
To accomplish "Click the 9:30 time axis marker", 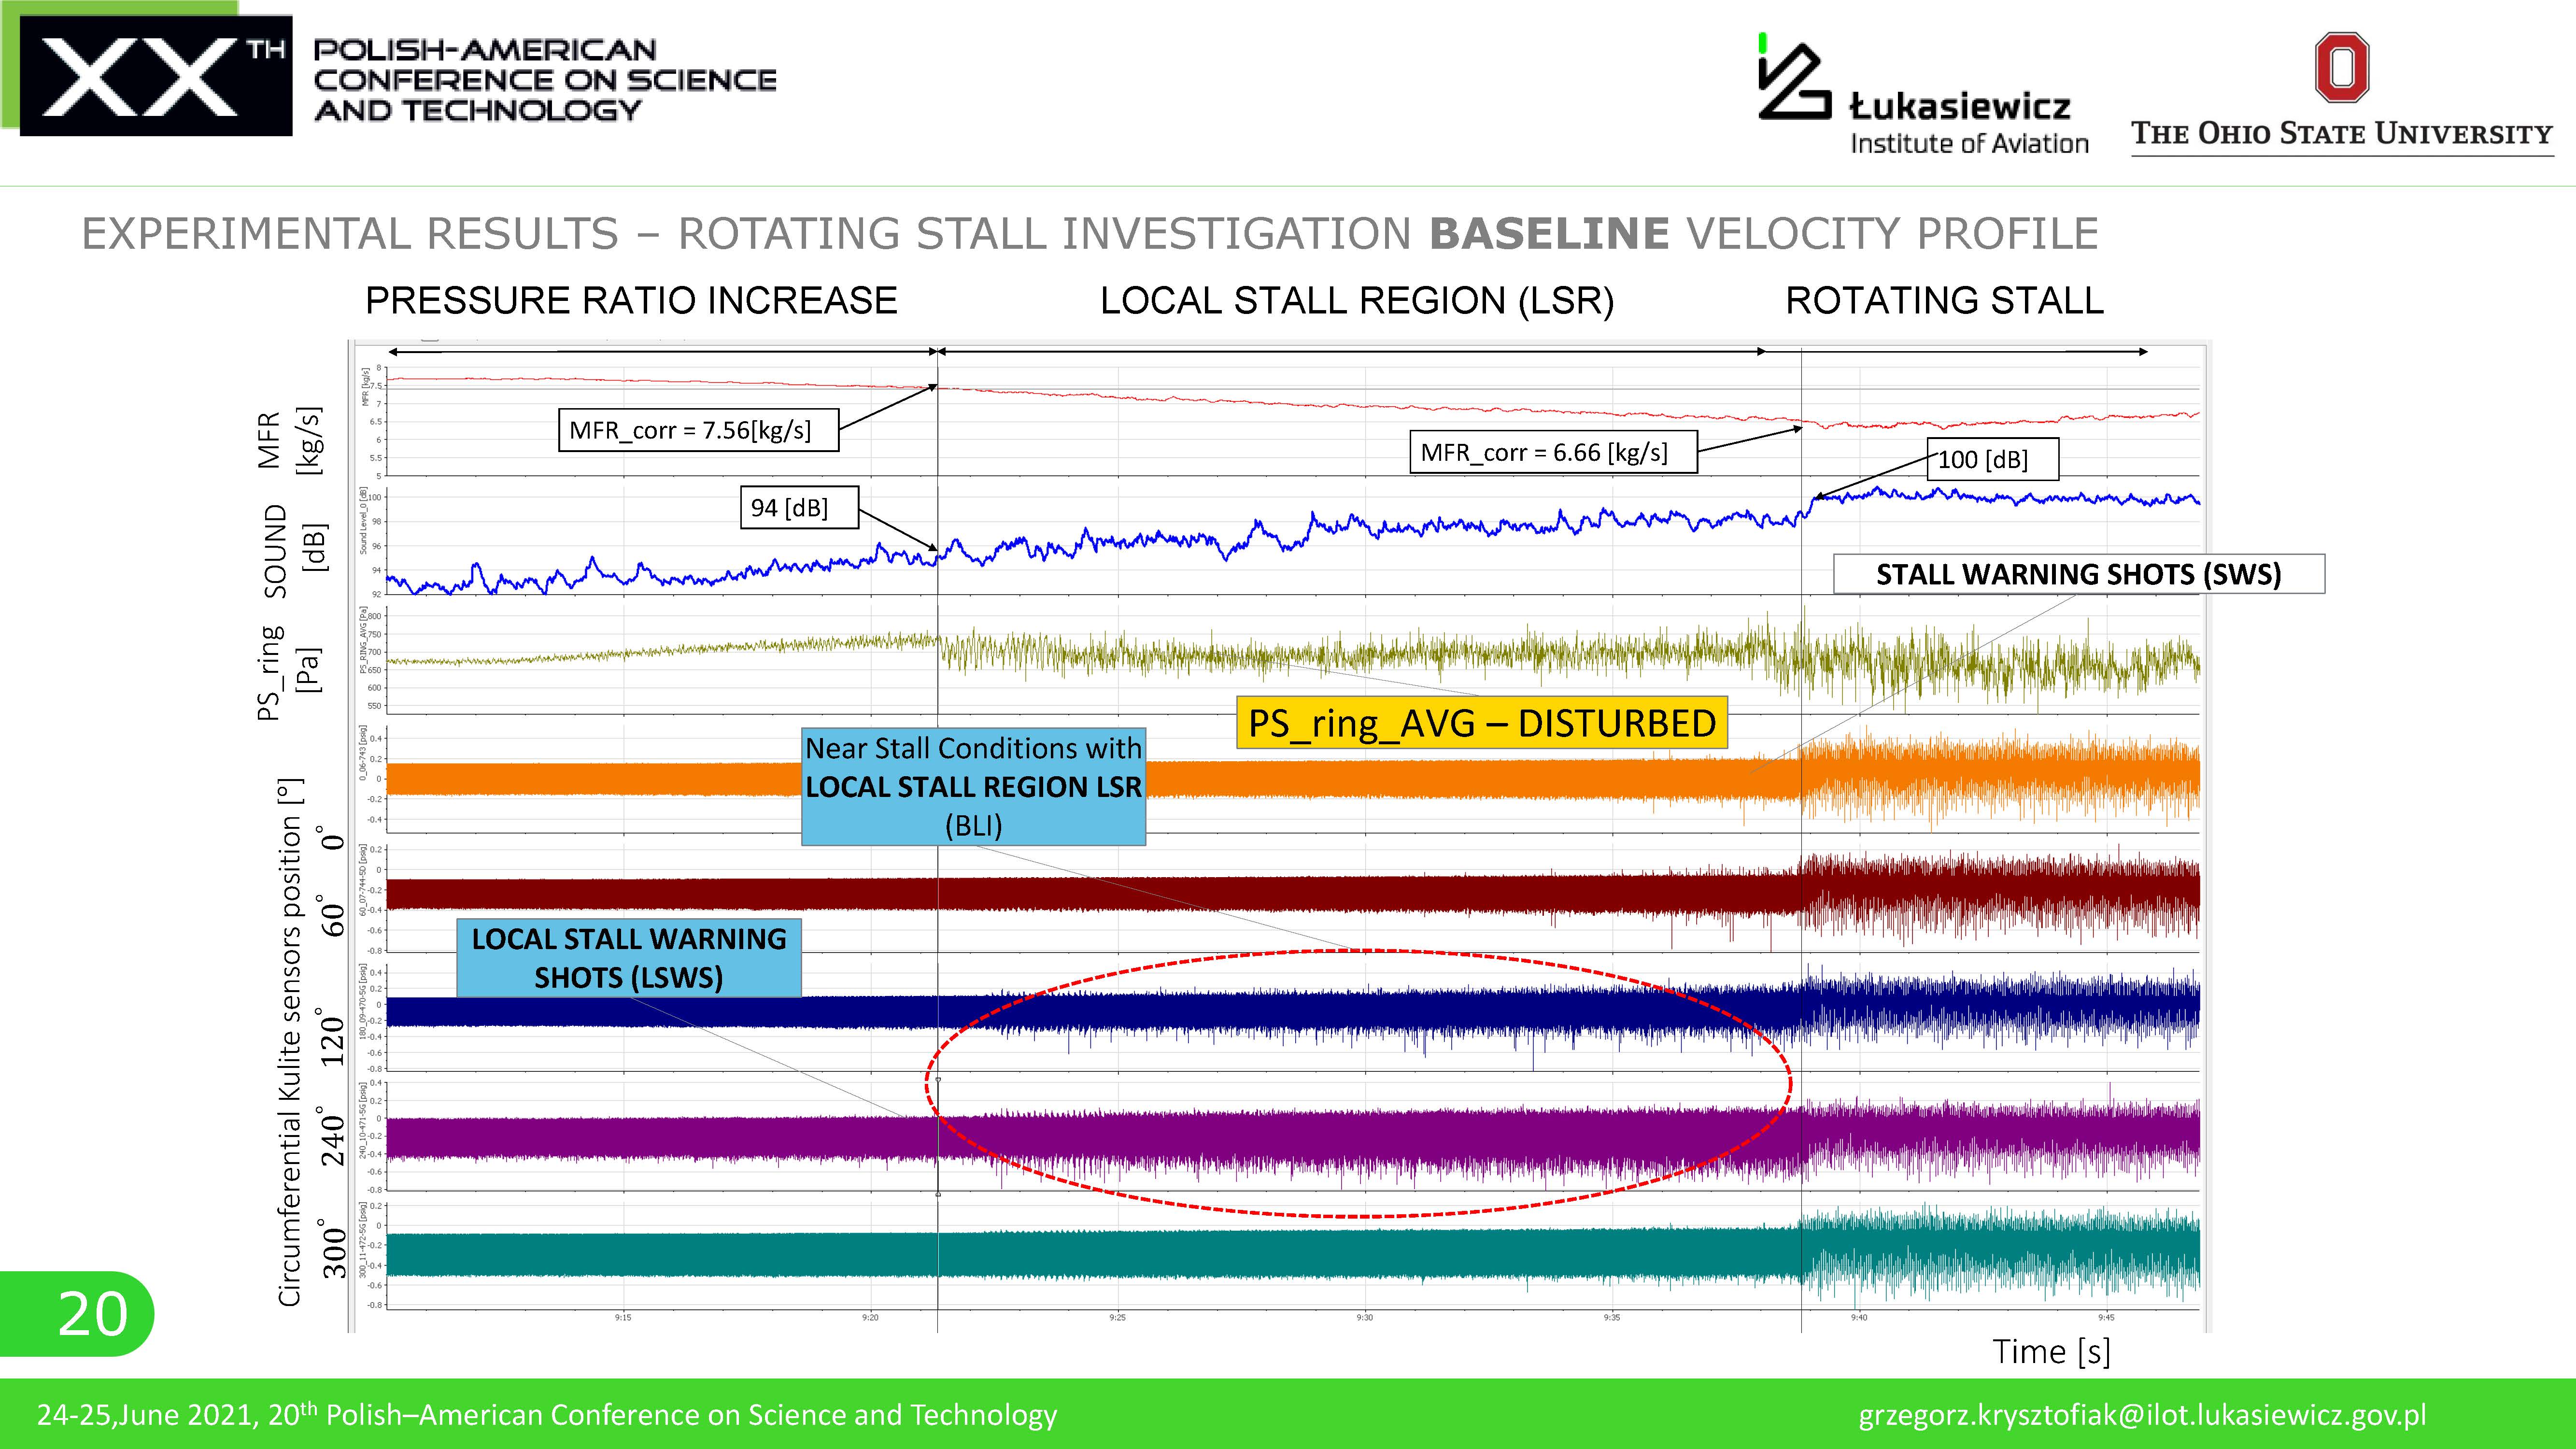I will [1364, 1318].
